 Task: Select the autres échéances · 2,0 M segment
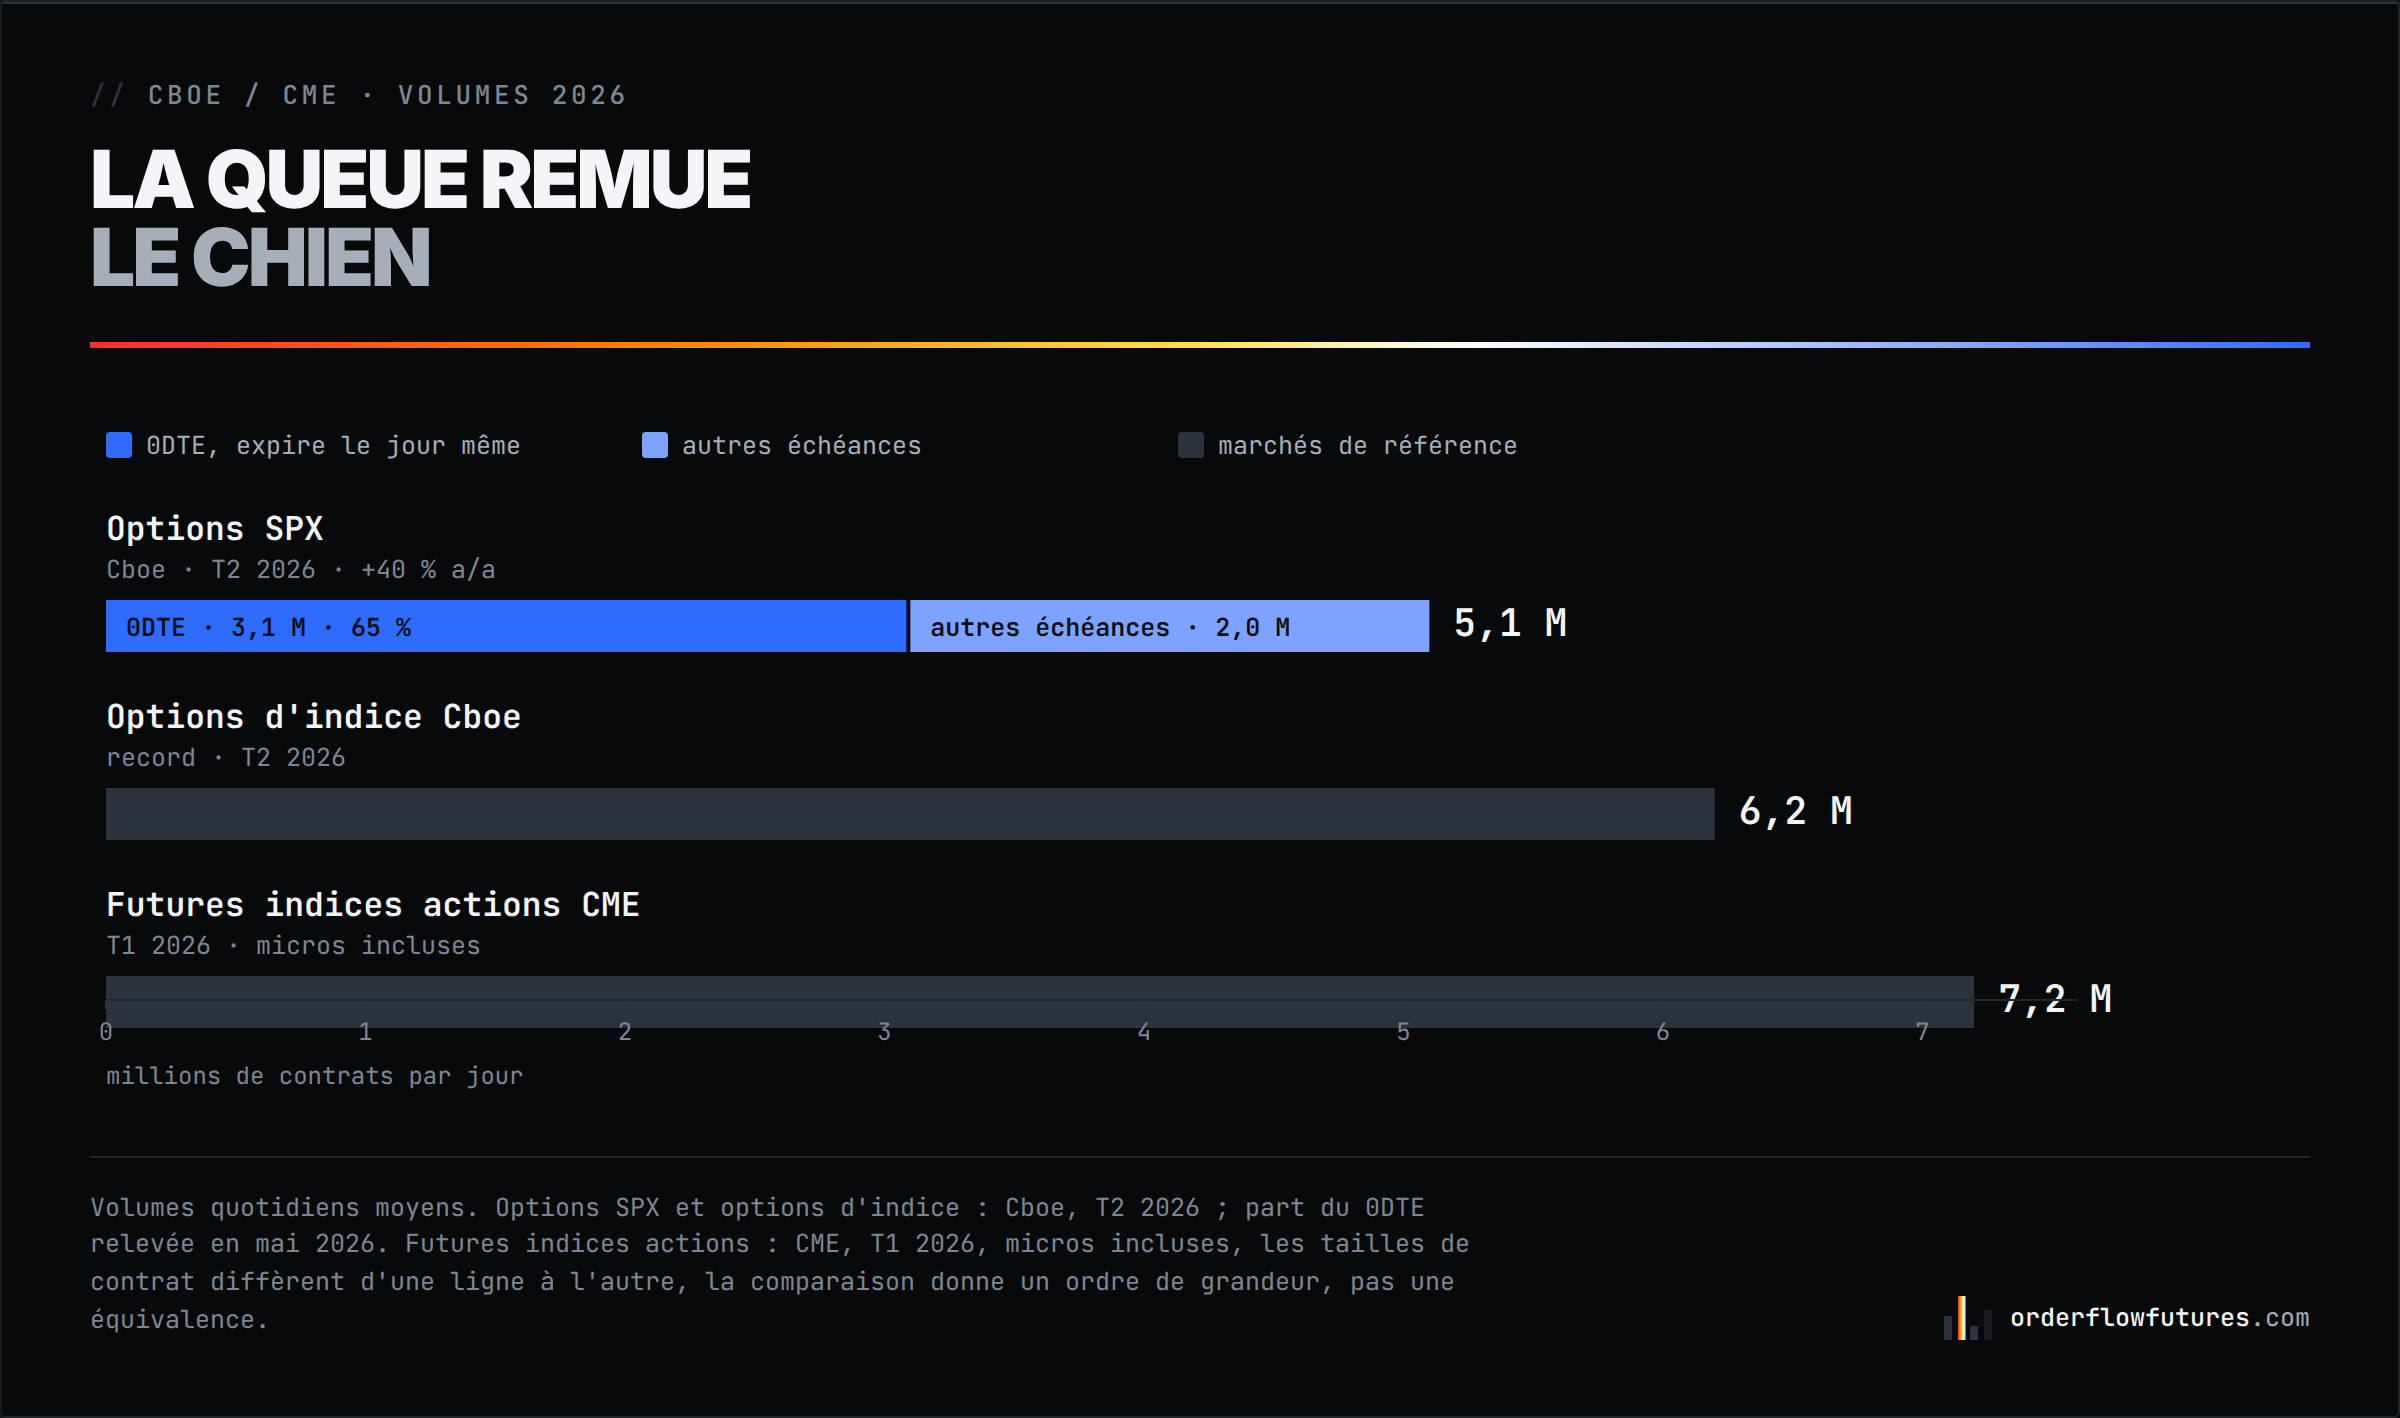pyautogui.click(x=1169, y=626)
